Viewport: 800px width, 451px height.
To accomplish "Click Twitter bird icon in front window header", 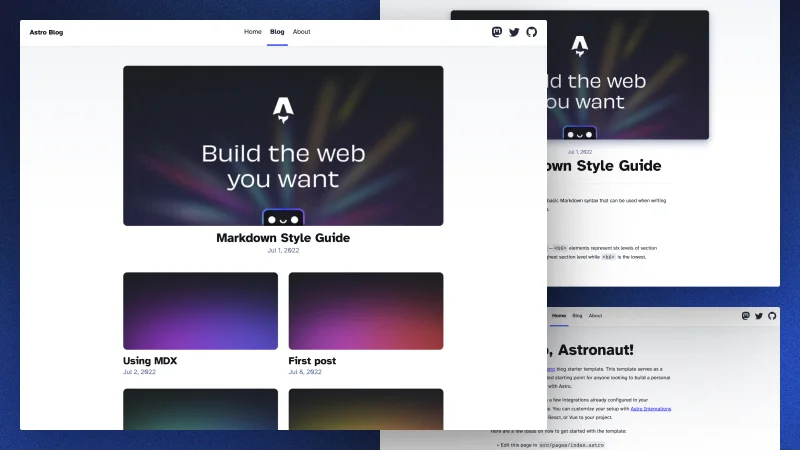I will [514, 32].
